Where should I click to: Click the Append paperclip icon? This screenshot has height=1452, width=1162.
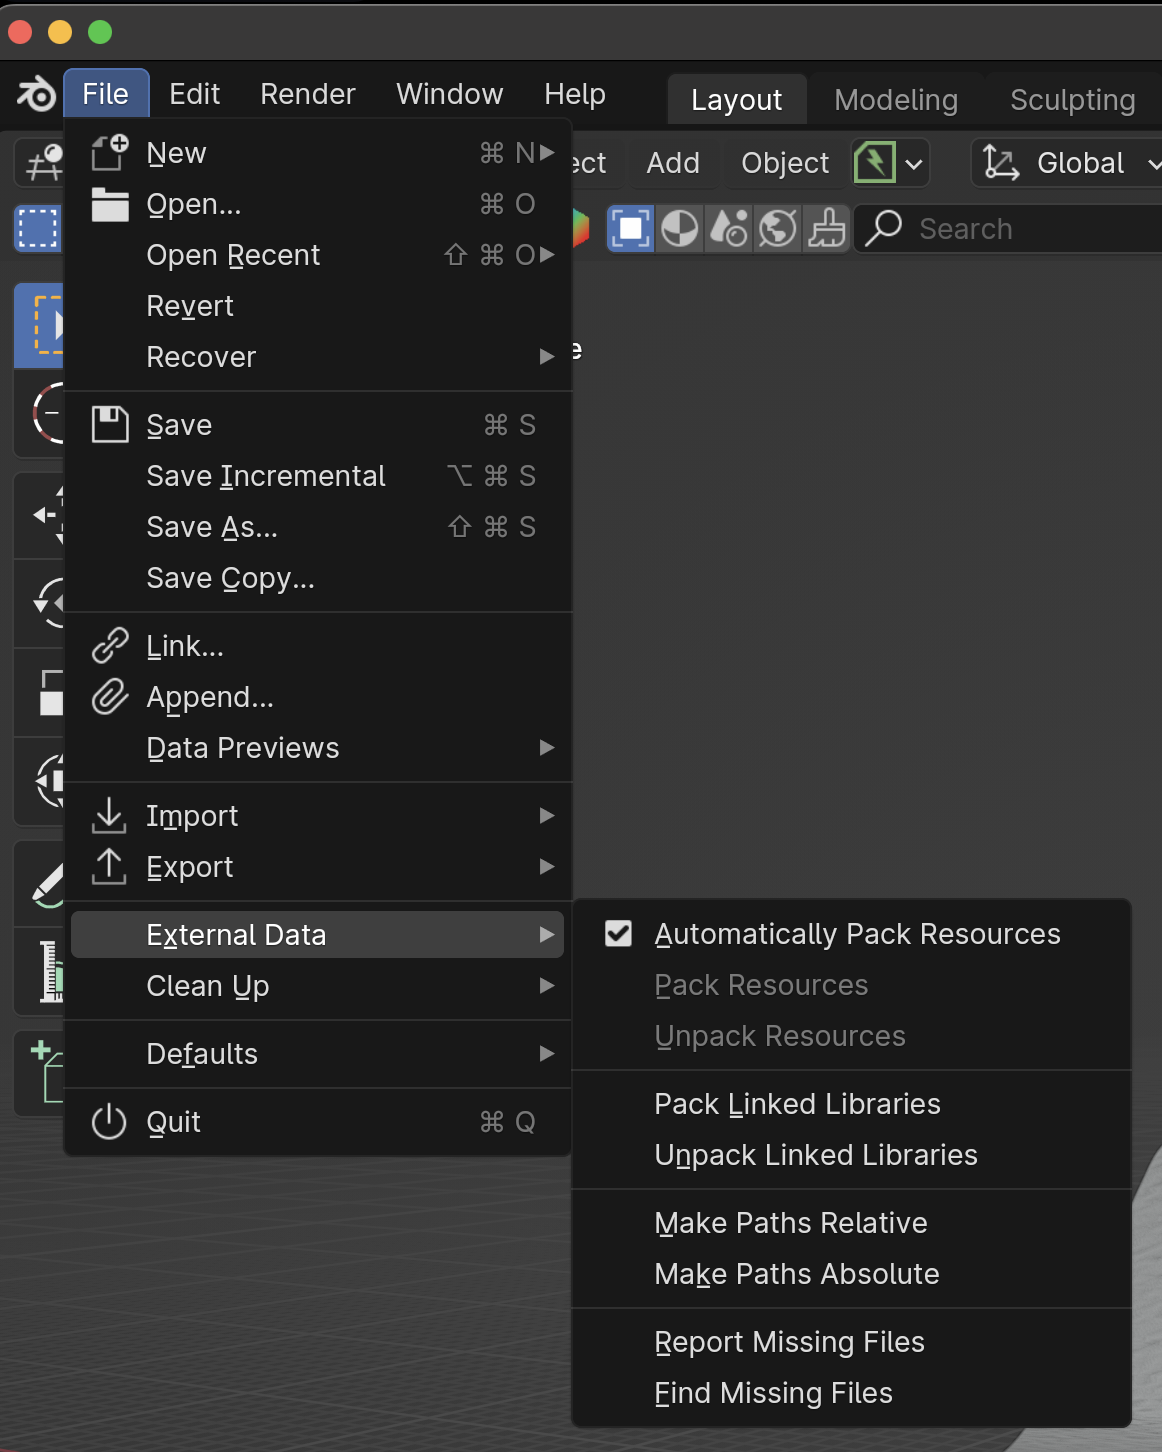[110, 697]
